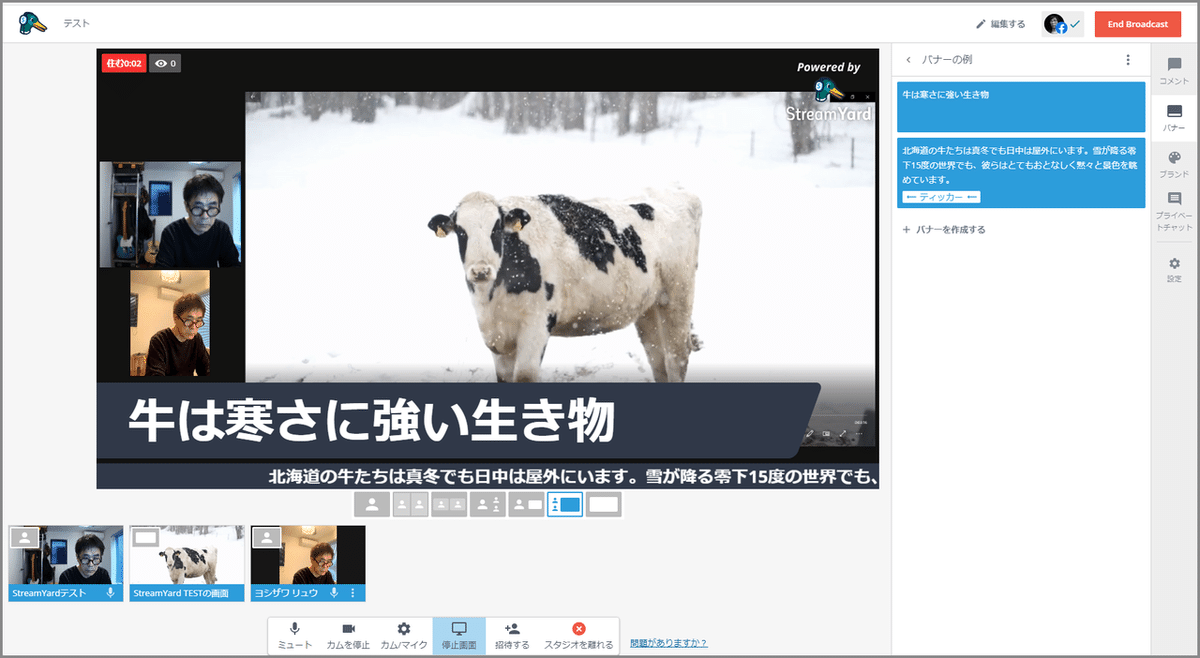The image size is (1200, 658).
Task: Select the small-person plus screen layout
Action: coord(526,505)
